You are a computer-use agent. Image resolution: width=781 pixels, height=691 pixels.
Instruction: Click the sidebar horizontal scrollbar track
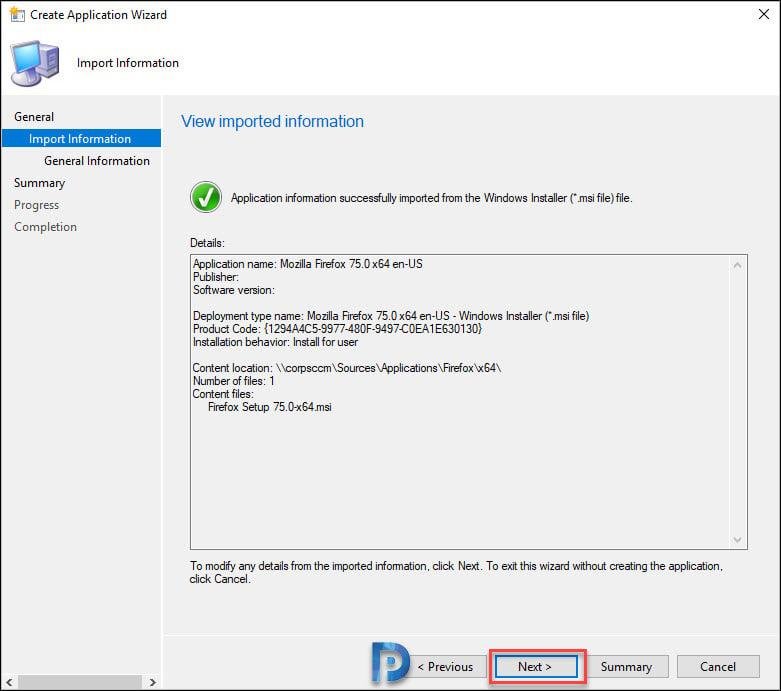pyautogui.click(x=80, y=682)
